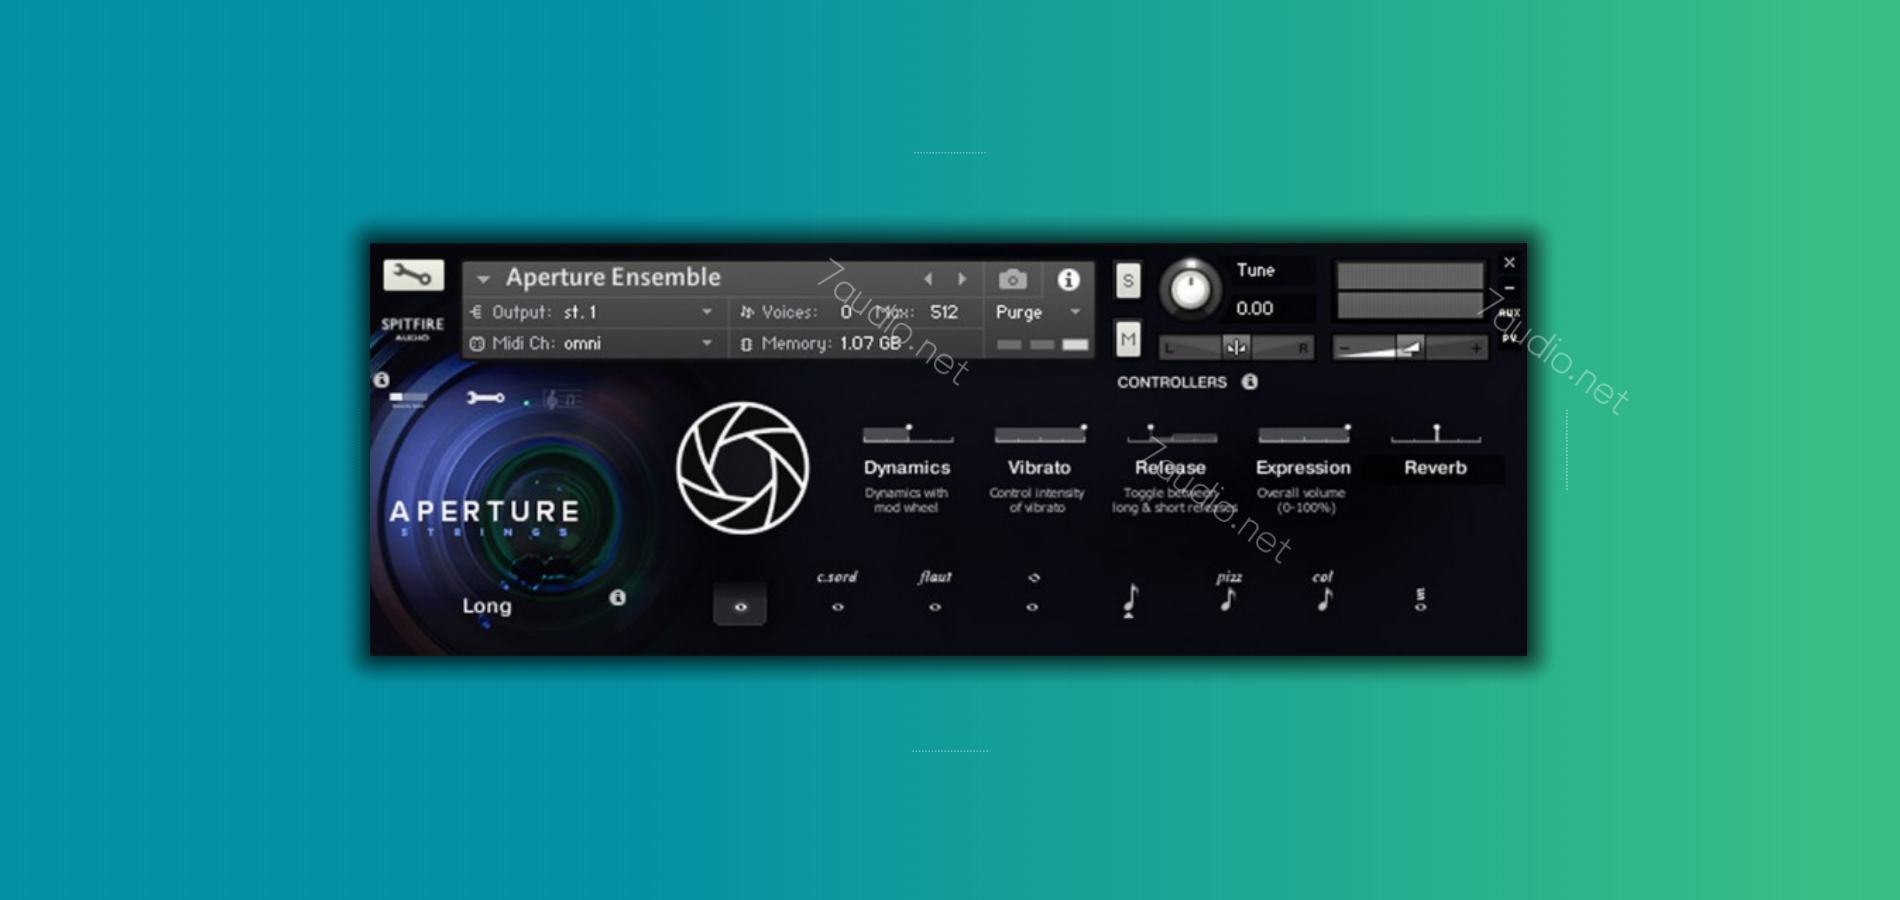Click the Vibrato slider
This screenshot has height=900, width=1900.
[1040, 434]
